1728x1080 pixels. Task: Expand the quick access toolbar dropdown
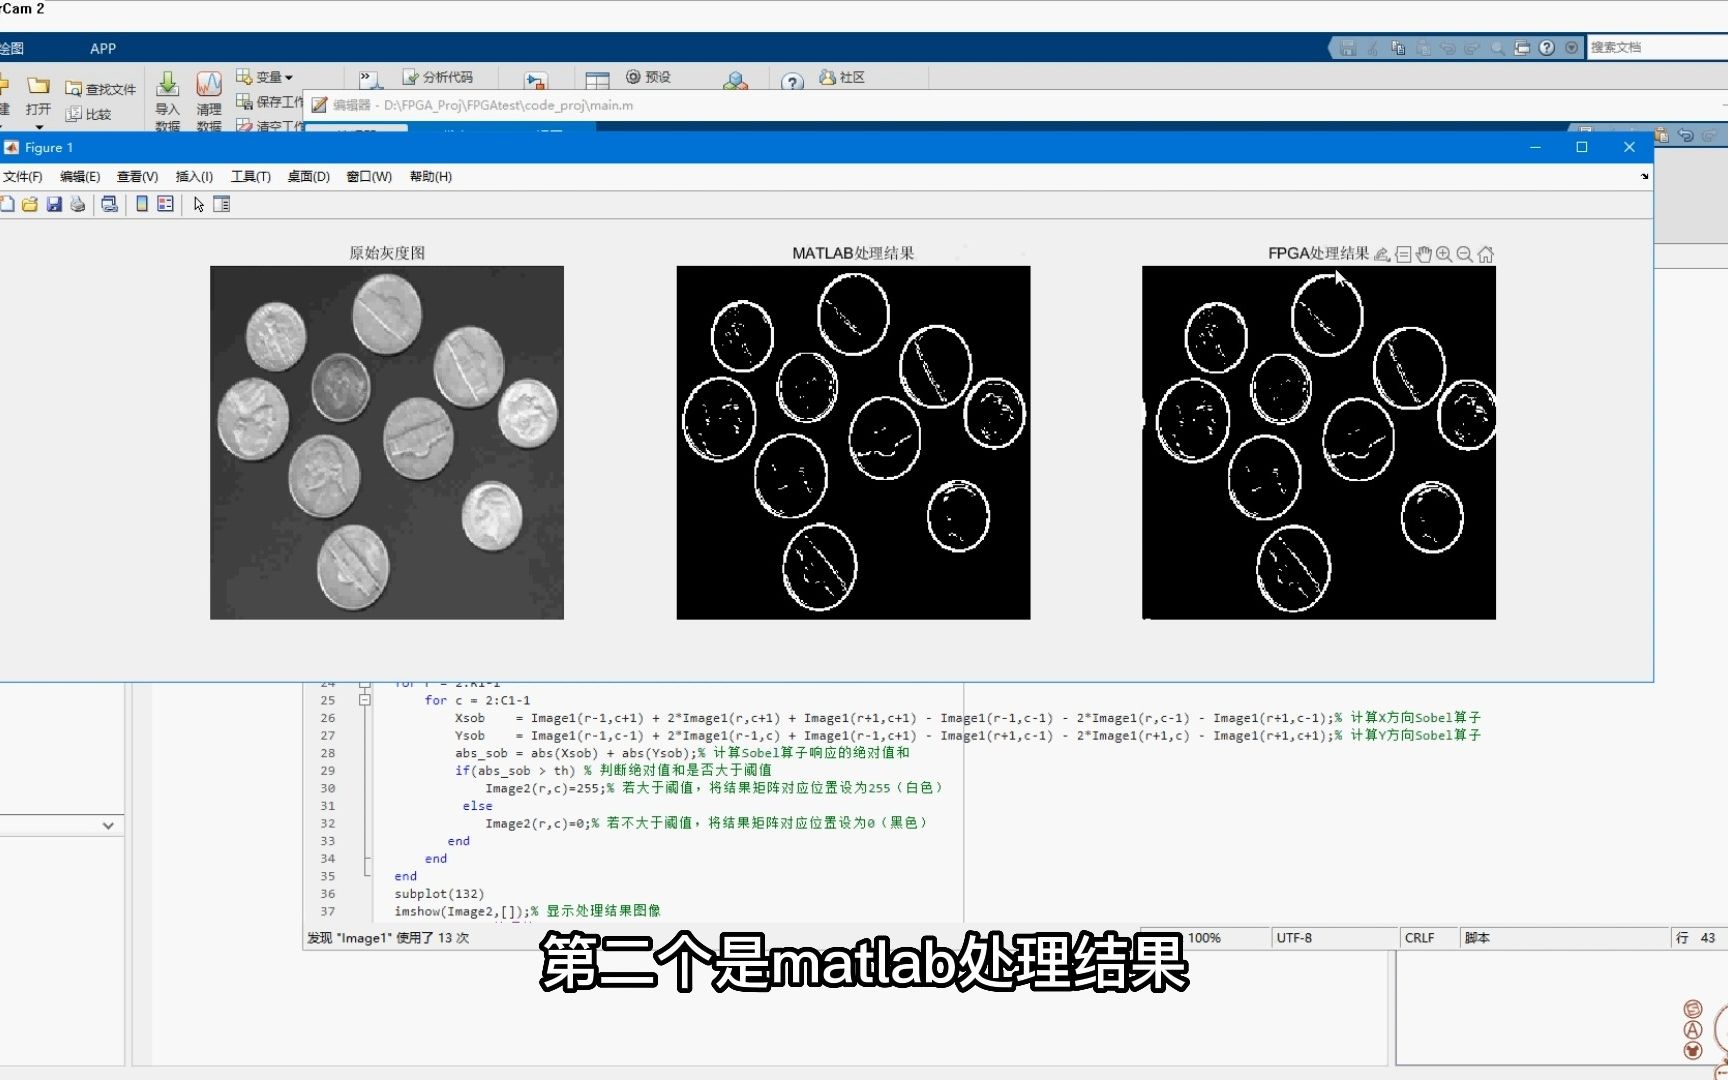click(1570, 47)
